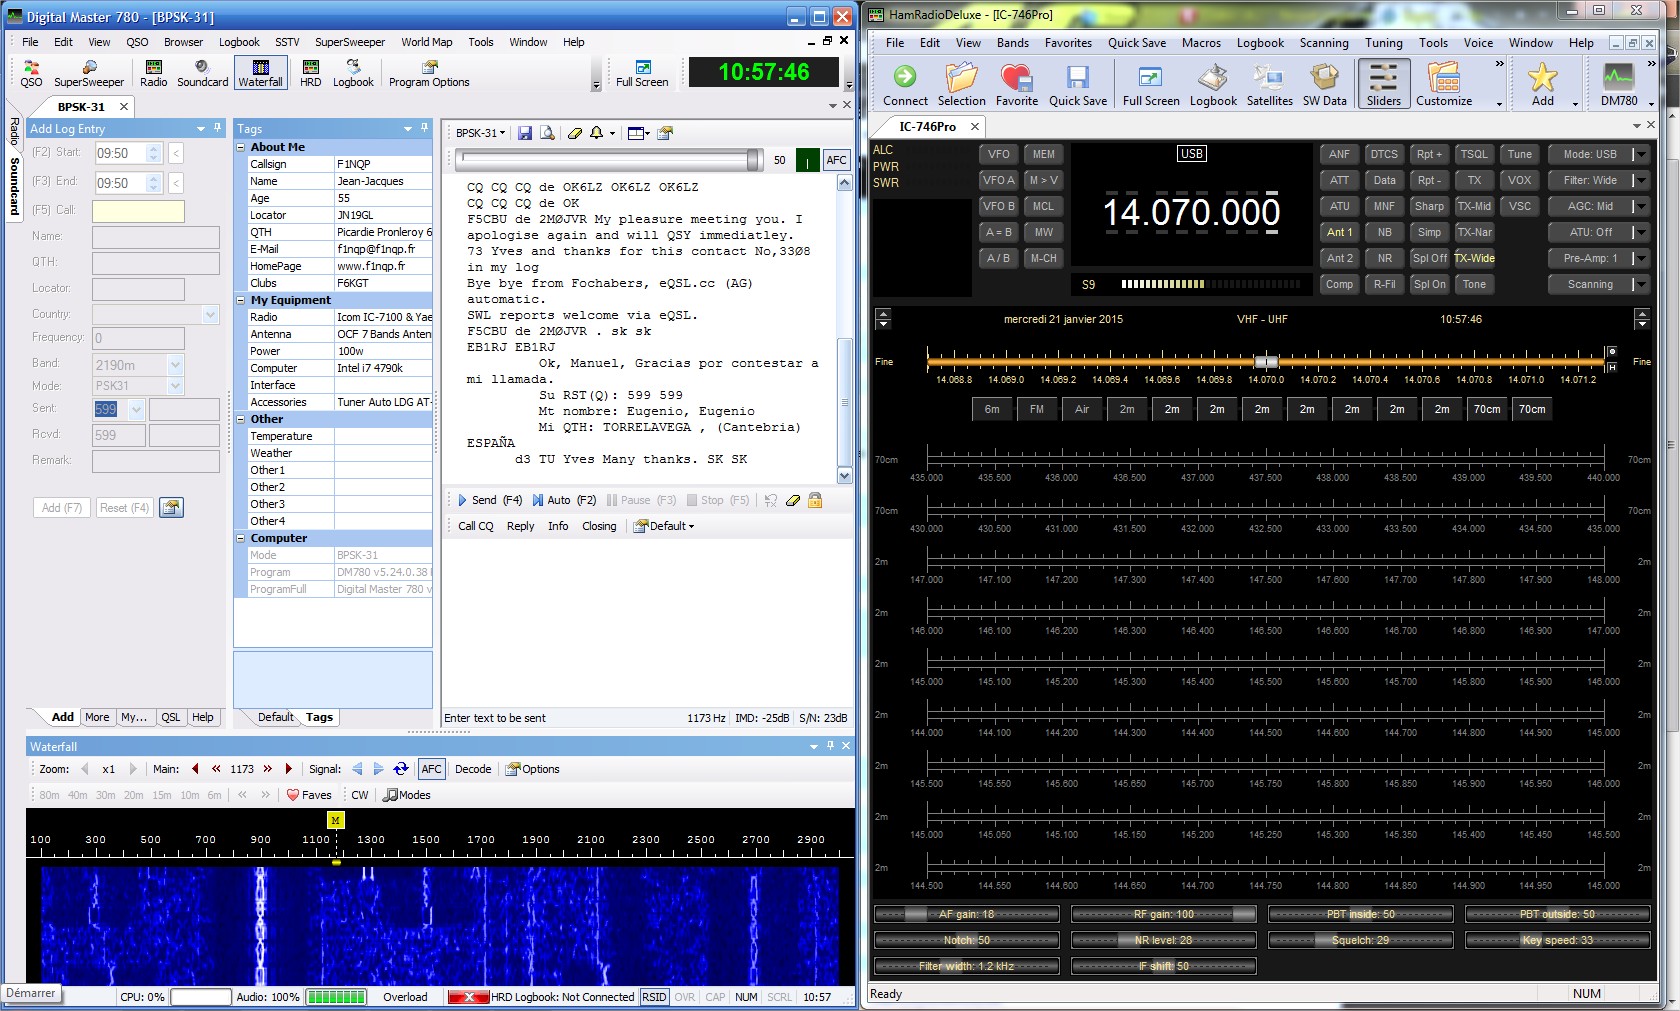Collapse the About Me tags section
Viewport: 1680px width, 1011px height.
click(x=241, y=147)
